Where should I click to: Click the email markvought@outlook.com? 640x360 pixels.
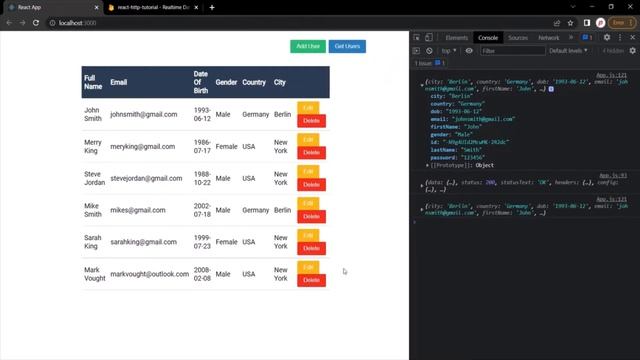point(149,274)
